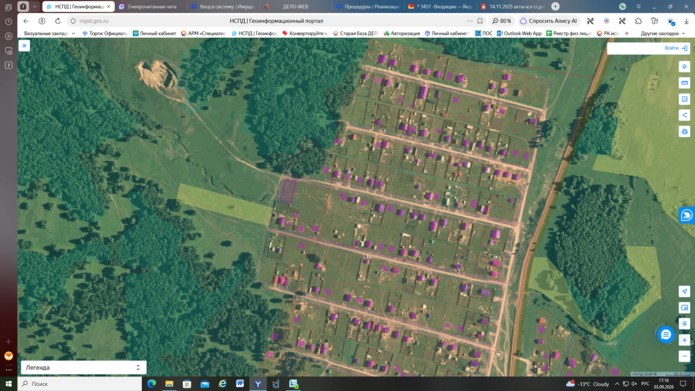Switch to the ДЕЛО-WEB tab
This screenshot has width=695, height=391.
[295, 7]
